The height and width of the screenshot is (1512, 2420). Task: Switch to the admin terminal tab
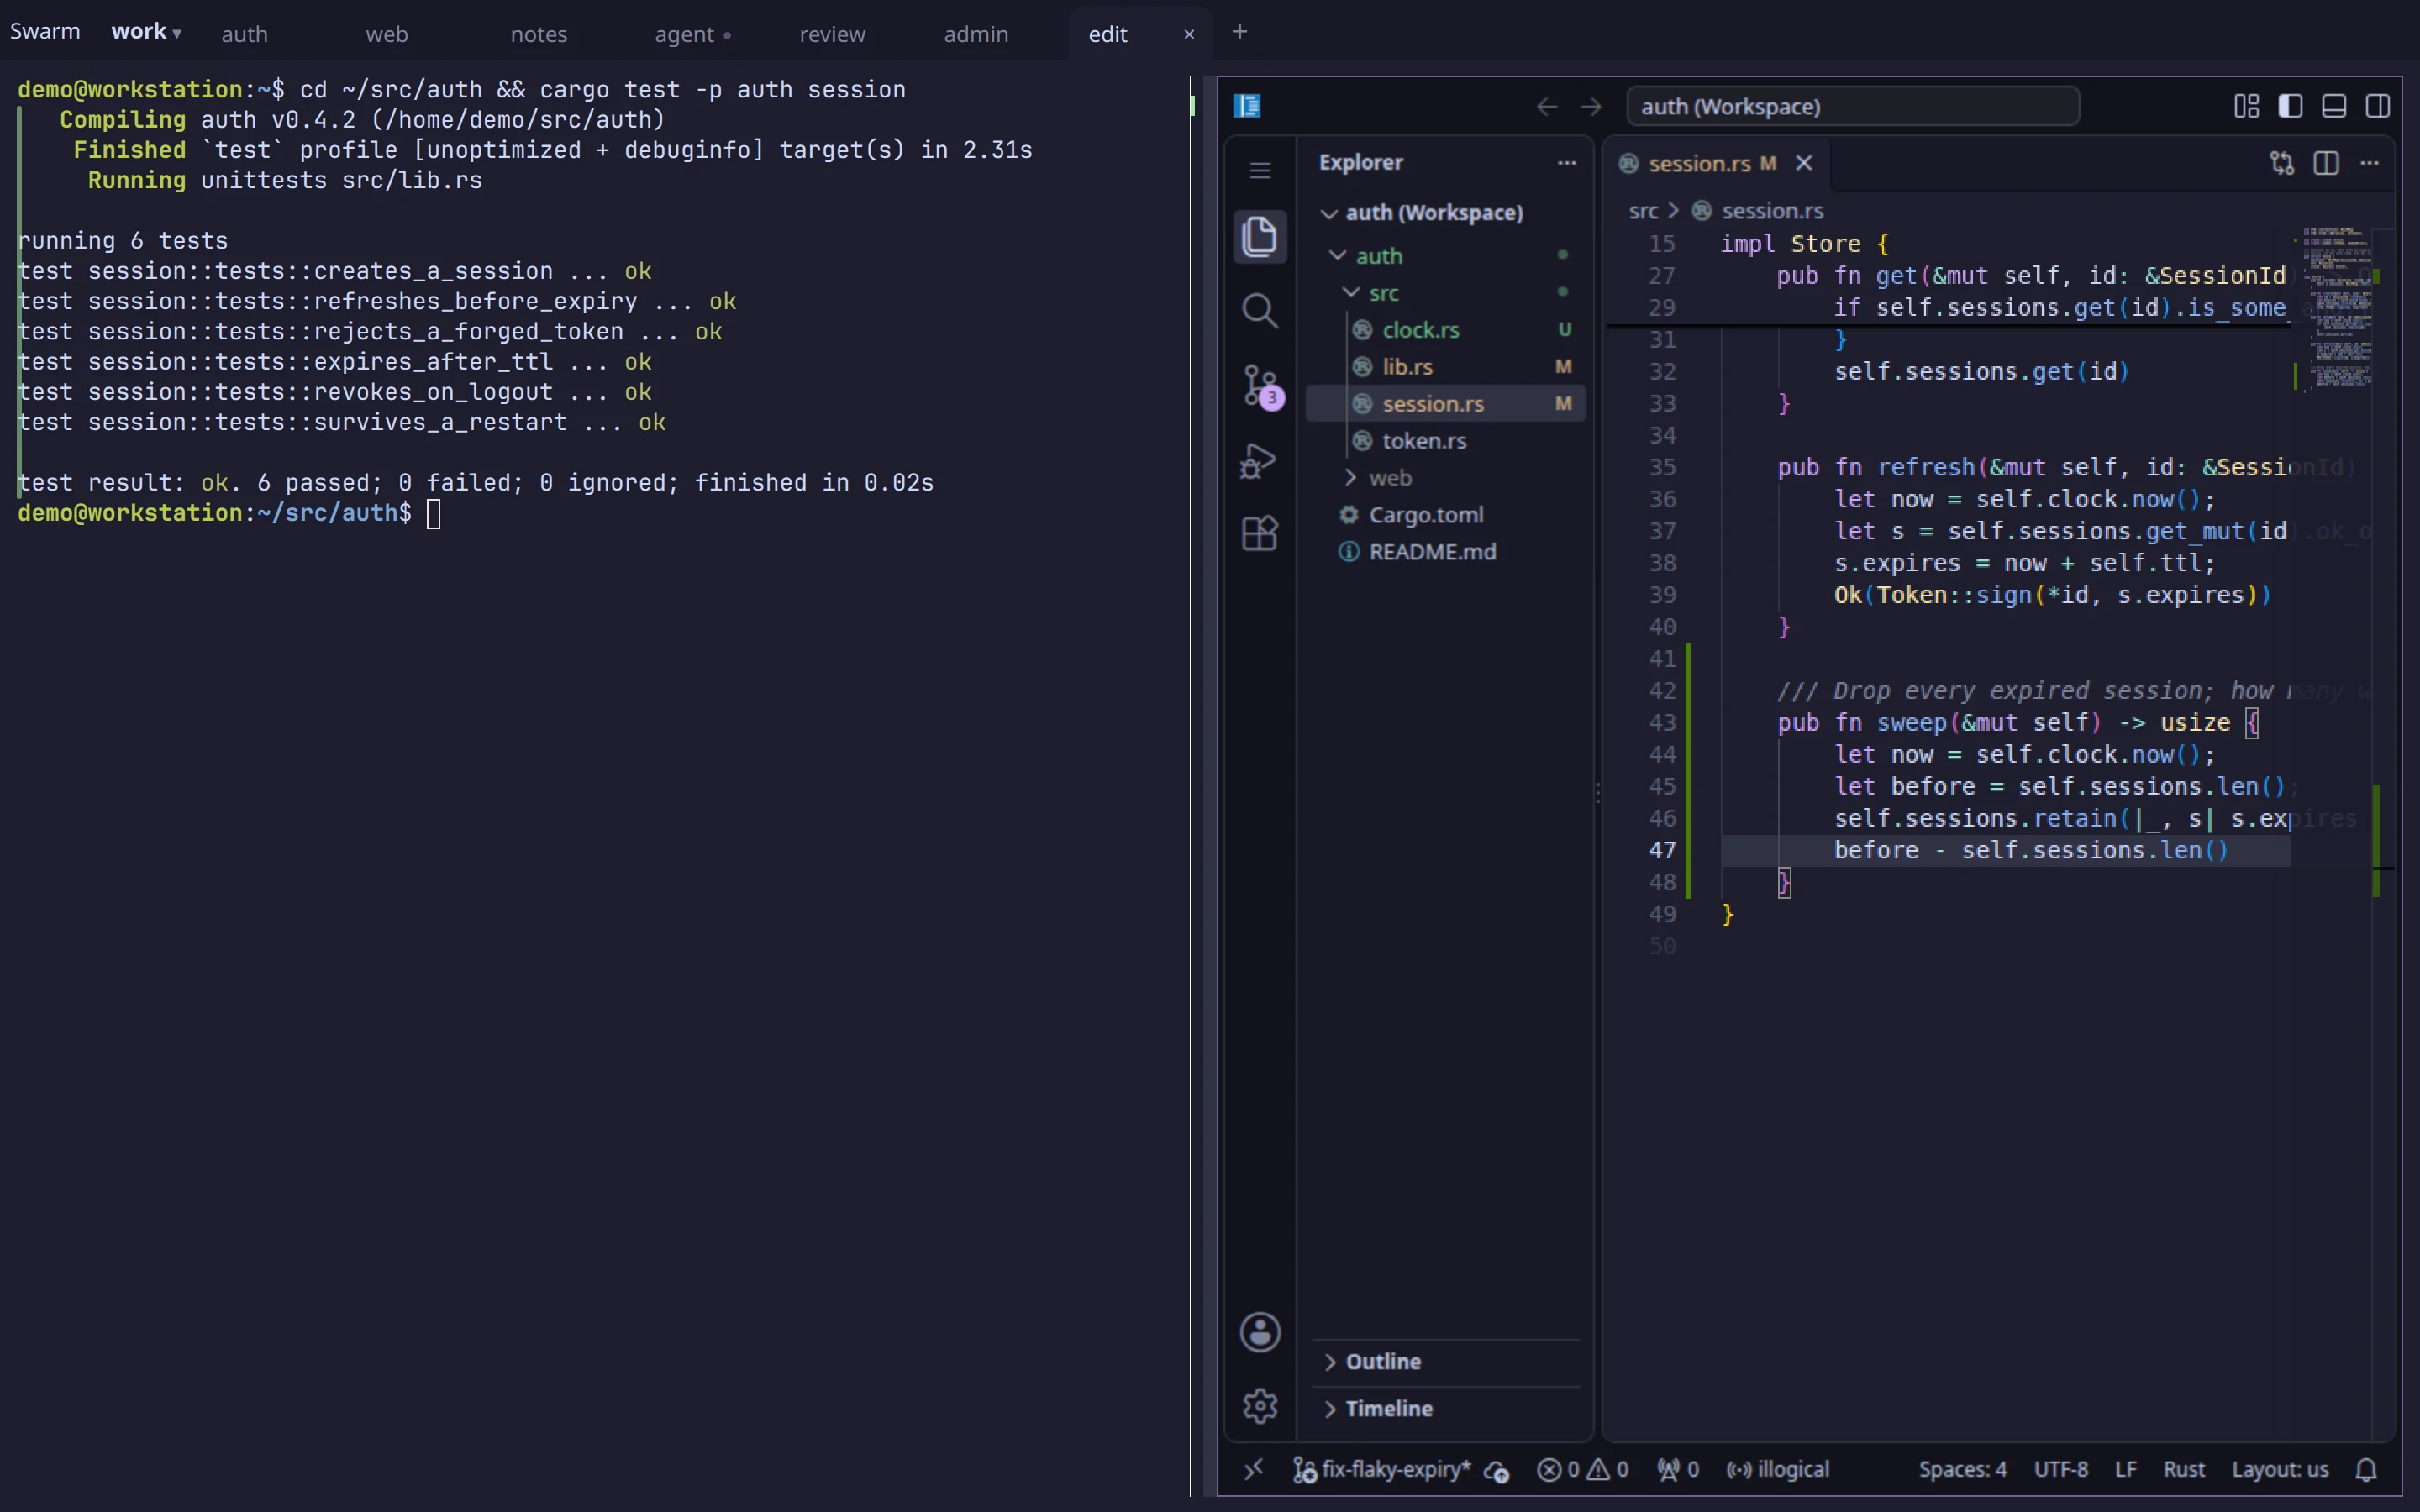pos(976,34)
